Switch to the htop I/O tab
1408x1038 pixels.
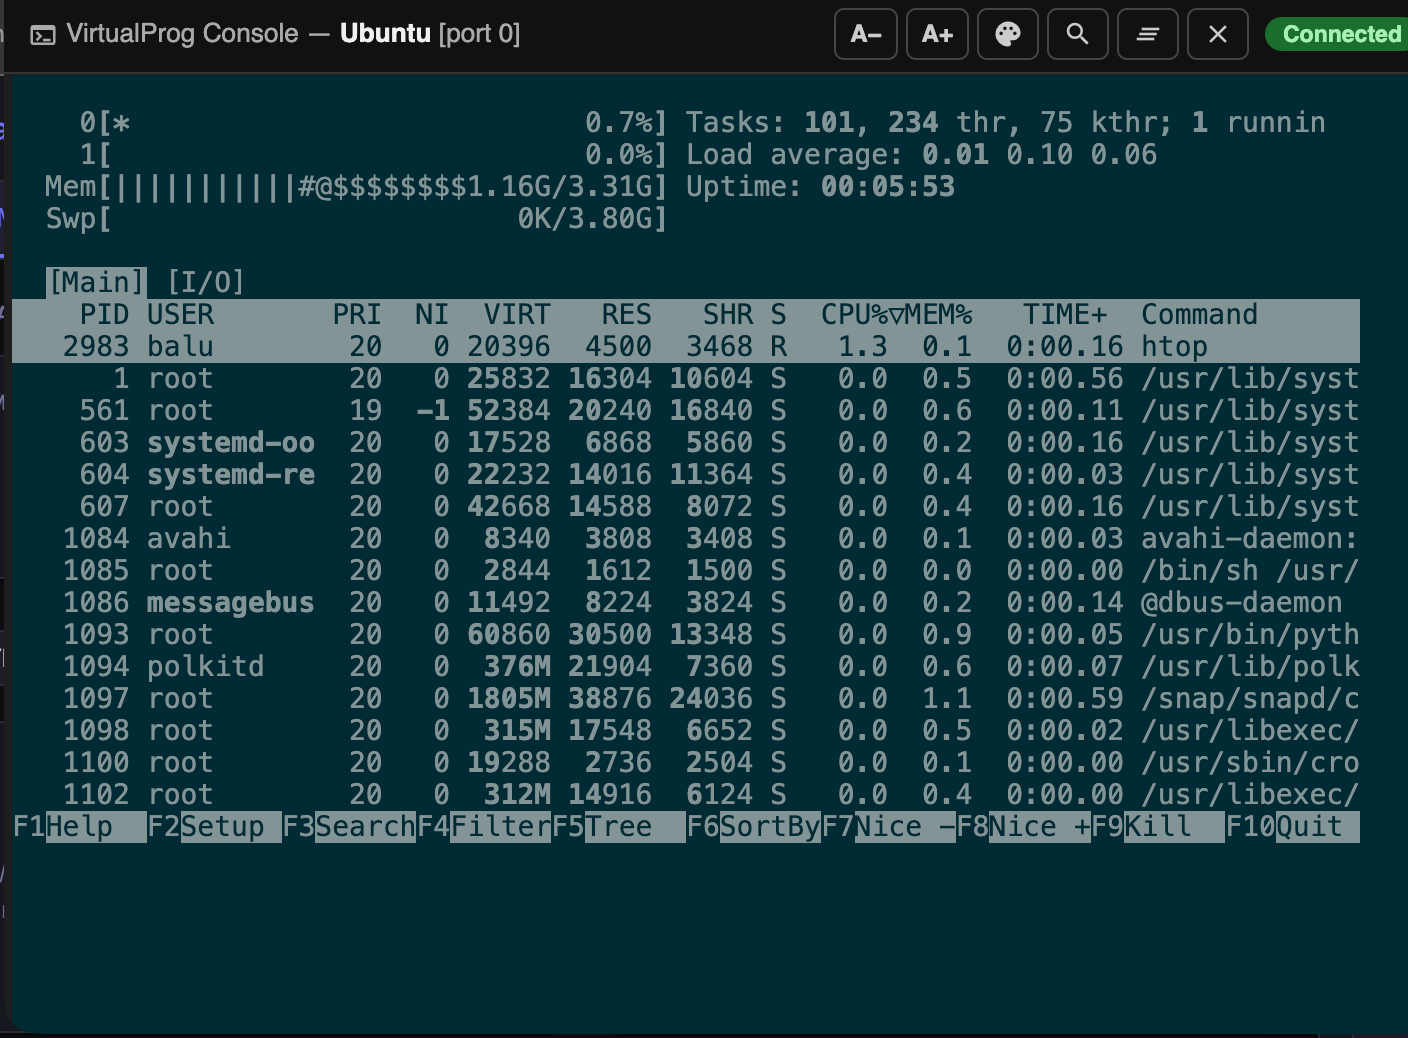[x=206, y=282]
